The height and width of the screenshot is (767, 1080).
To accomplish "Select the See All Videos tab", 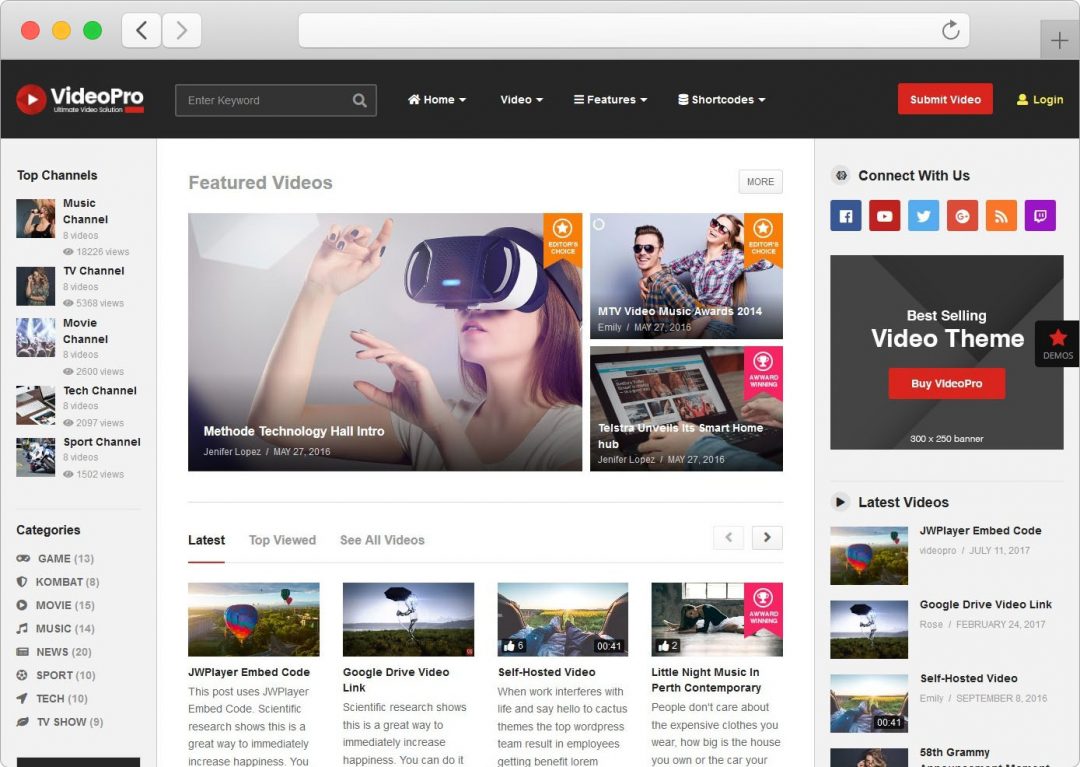I will point(382,540).
